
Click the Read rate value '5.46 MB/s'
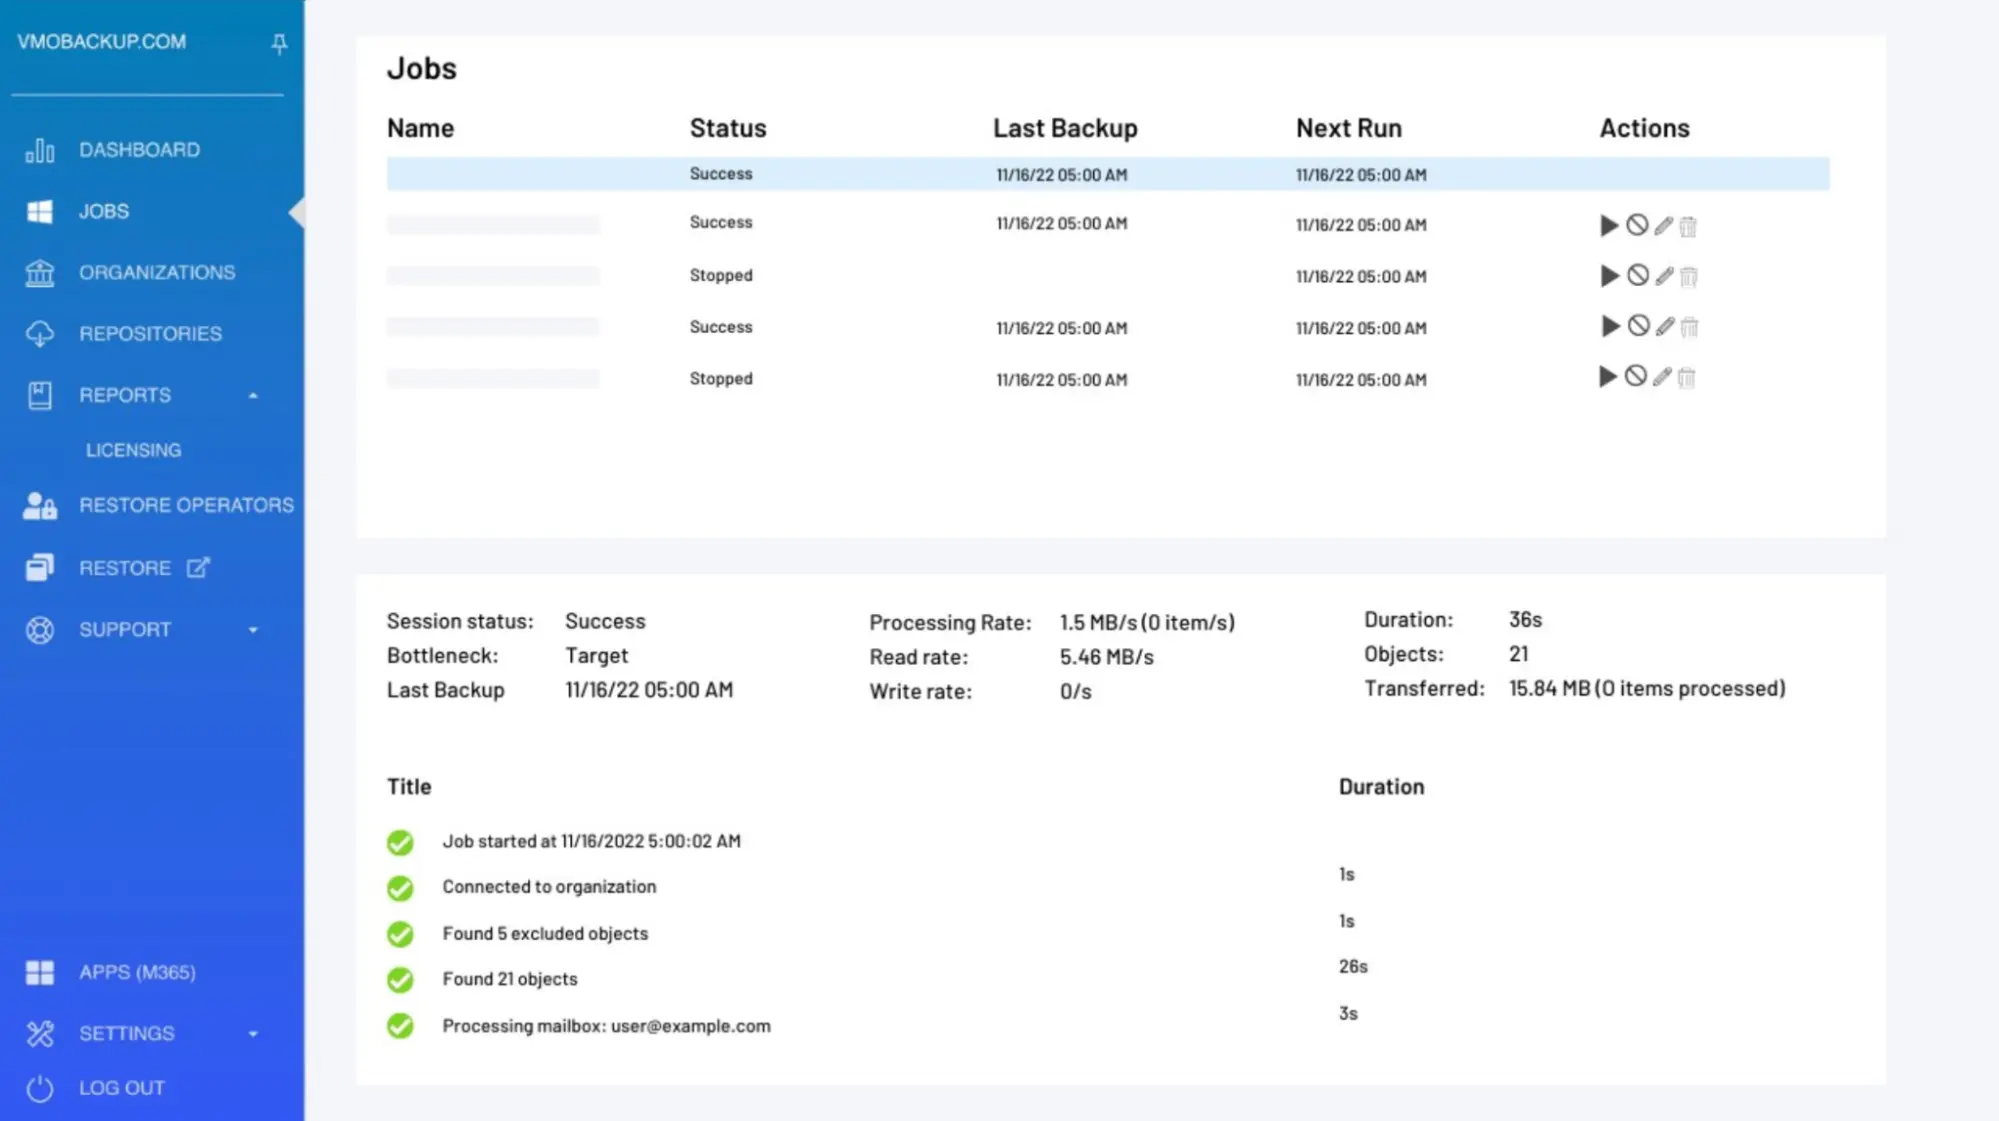point(1107,657)
